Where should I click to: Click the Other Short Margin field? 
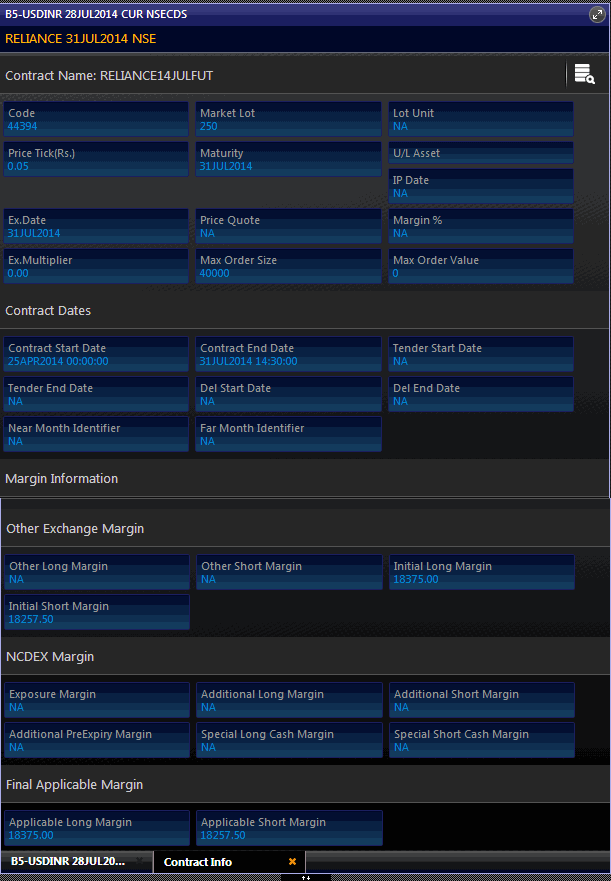(289, 573)
